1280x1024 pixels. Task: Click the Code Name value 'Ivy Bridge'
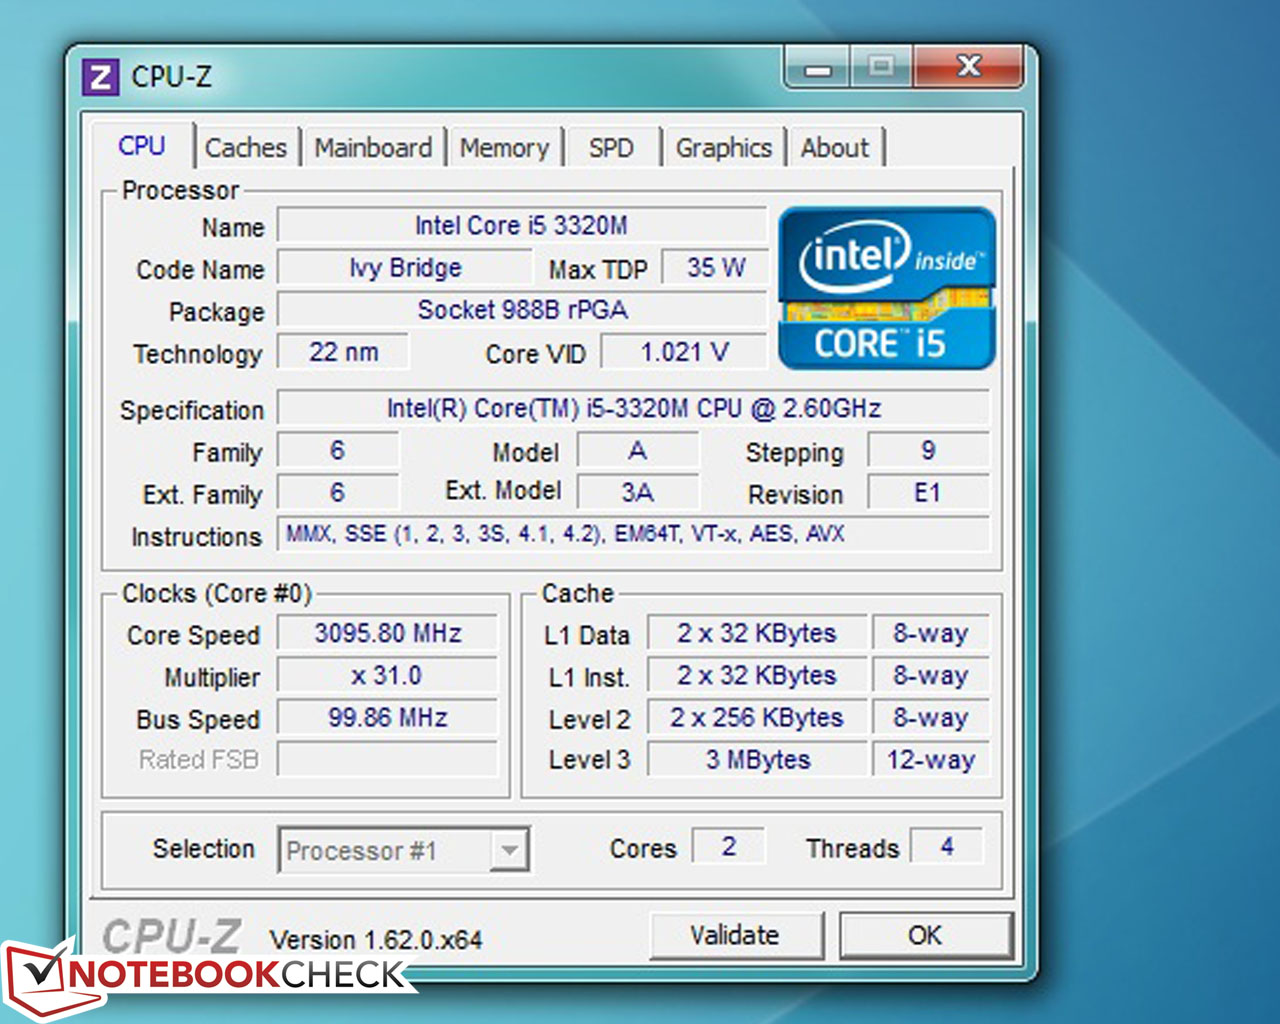coord(405,268)
